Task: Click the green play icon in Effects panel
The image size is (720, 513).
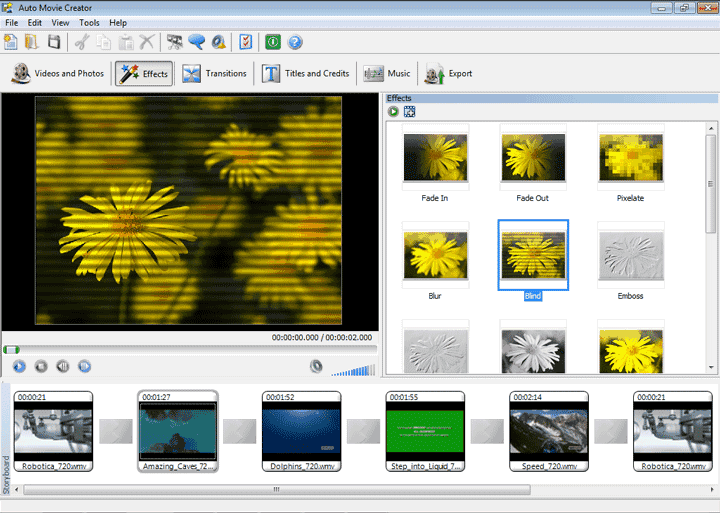Action: [394, 111]
